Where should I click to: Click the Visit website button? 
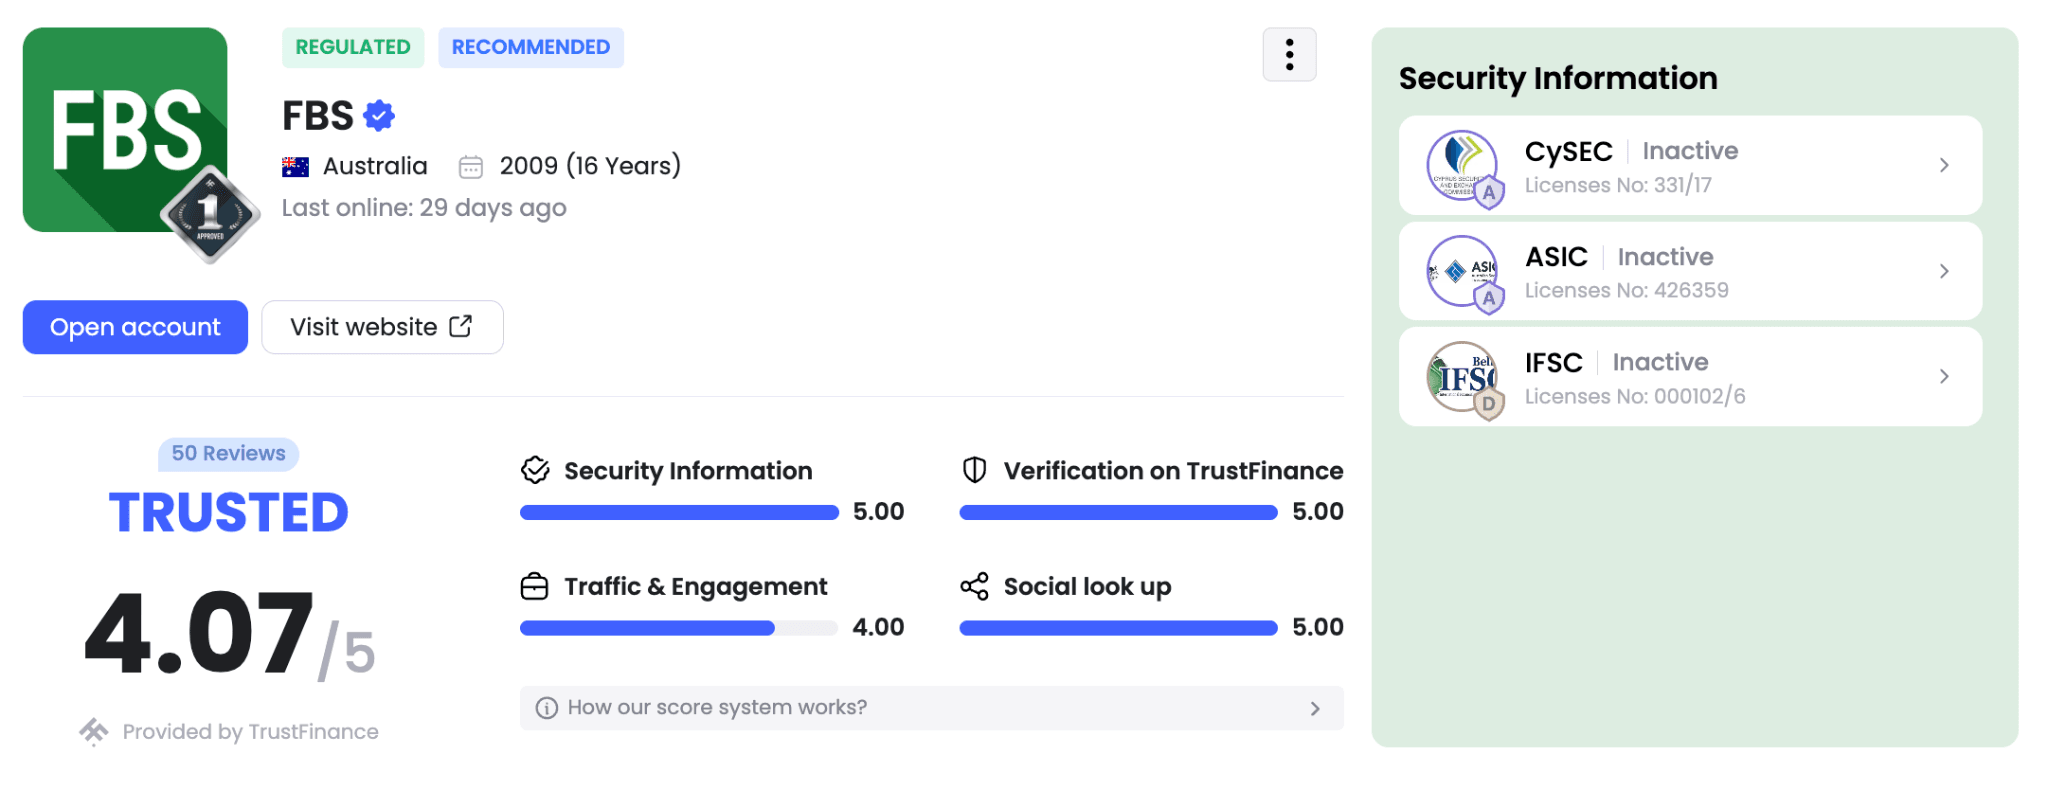pos(382,327)
